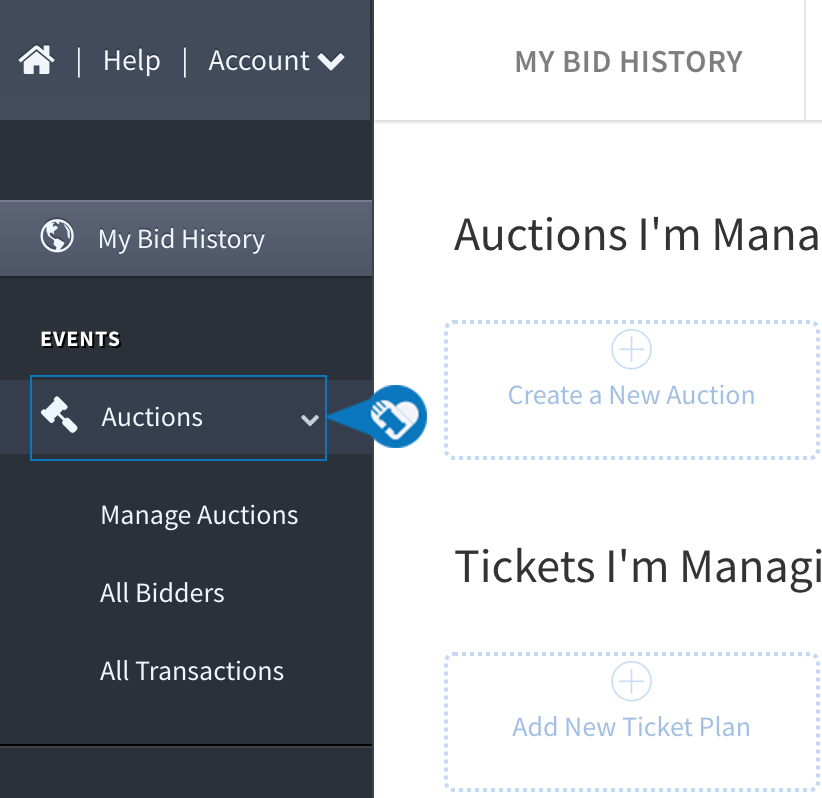Click the globe icon beside My Bid History

click(x=57, y=236)
